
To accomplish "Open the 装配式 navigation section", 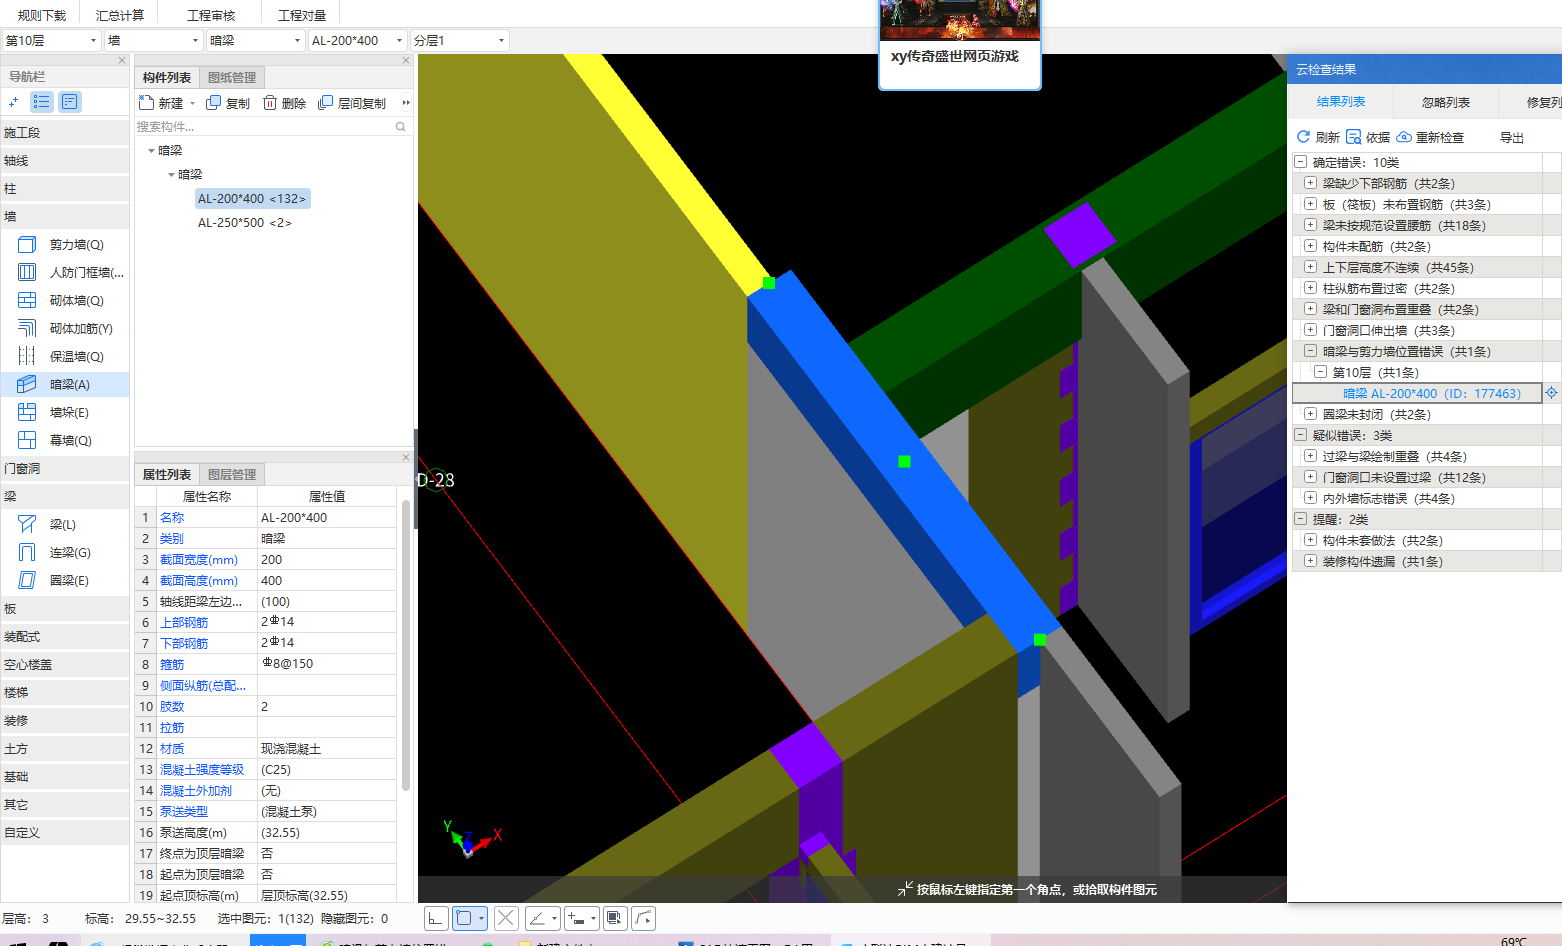I will 65,636.
